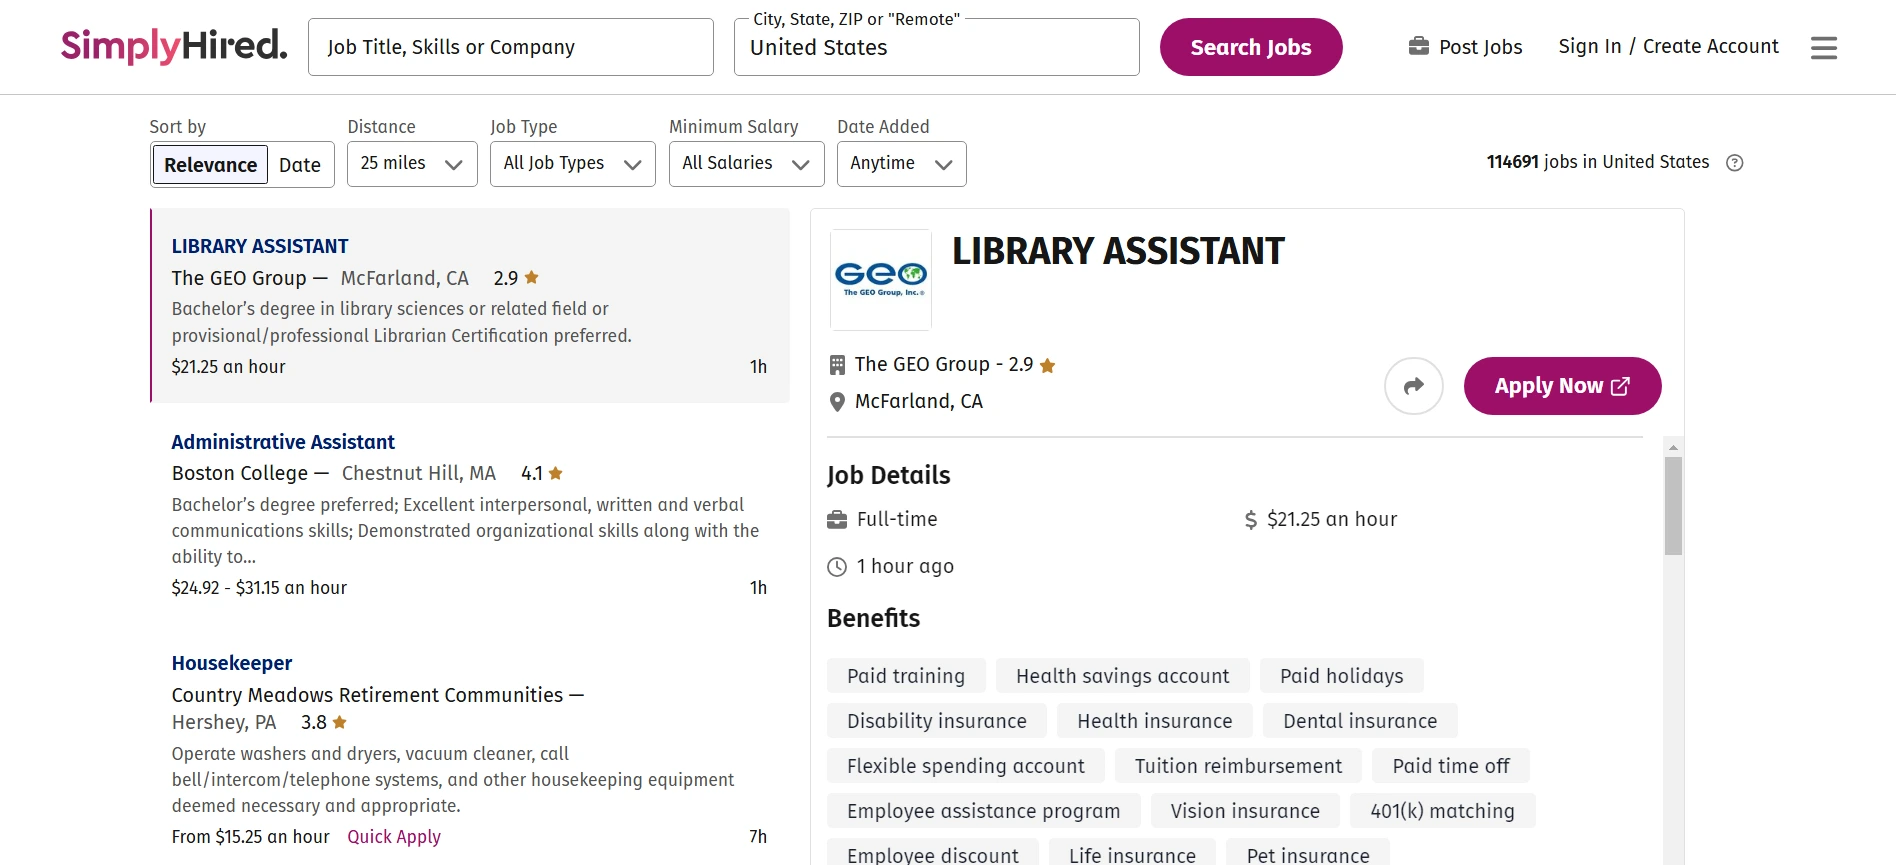
Task: Select the Date sort option
Action: 300,164
